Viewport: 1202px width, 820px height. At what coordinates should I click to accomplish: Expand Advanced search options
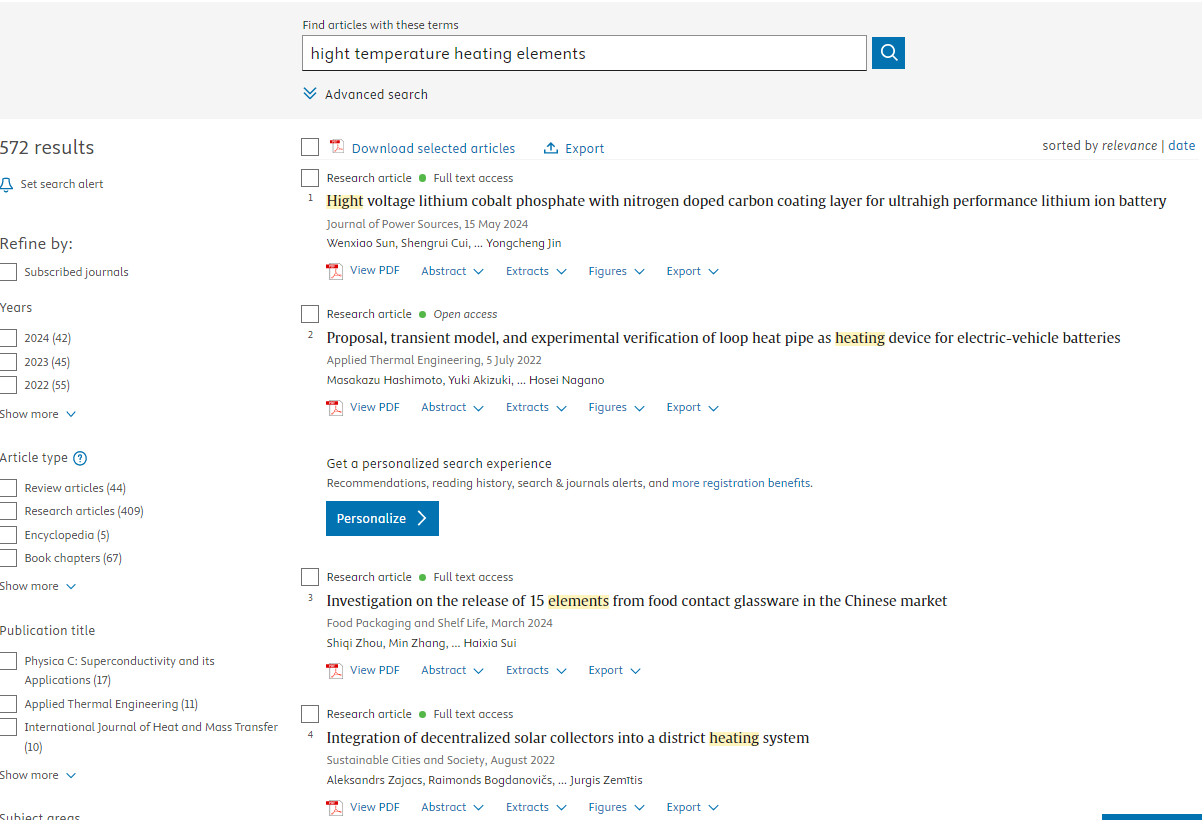[366, 94]
